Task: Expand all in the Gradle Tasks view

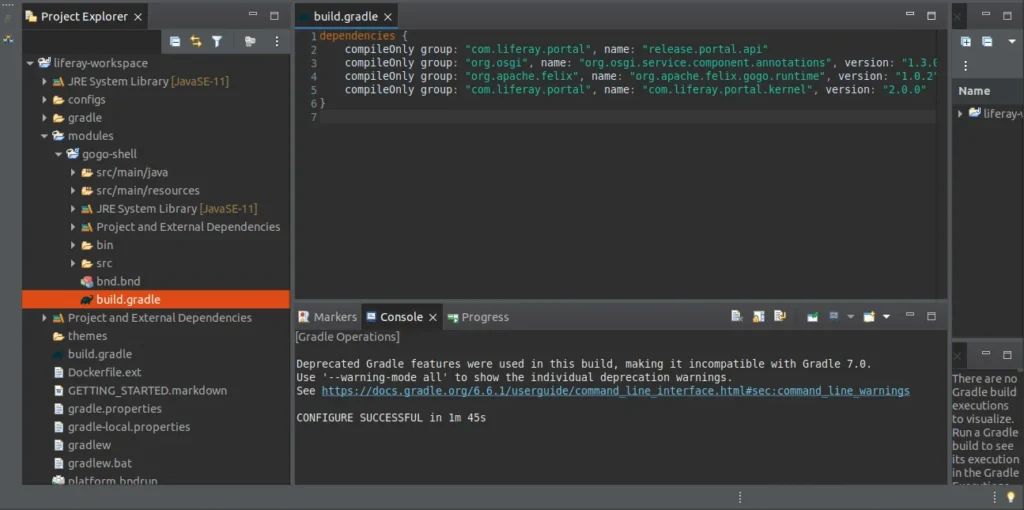Action: coord(965,41)
